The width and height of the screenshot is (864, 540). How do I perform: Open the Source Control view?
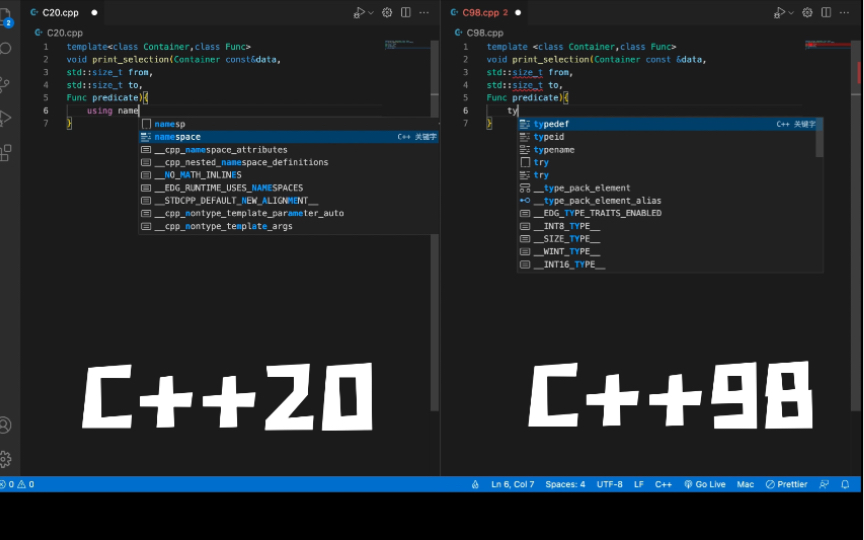tap(6, 84)
